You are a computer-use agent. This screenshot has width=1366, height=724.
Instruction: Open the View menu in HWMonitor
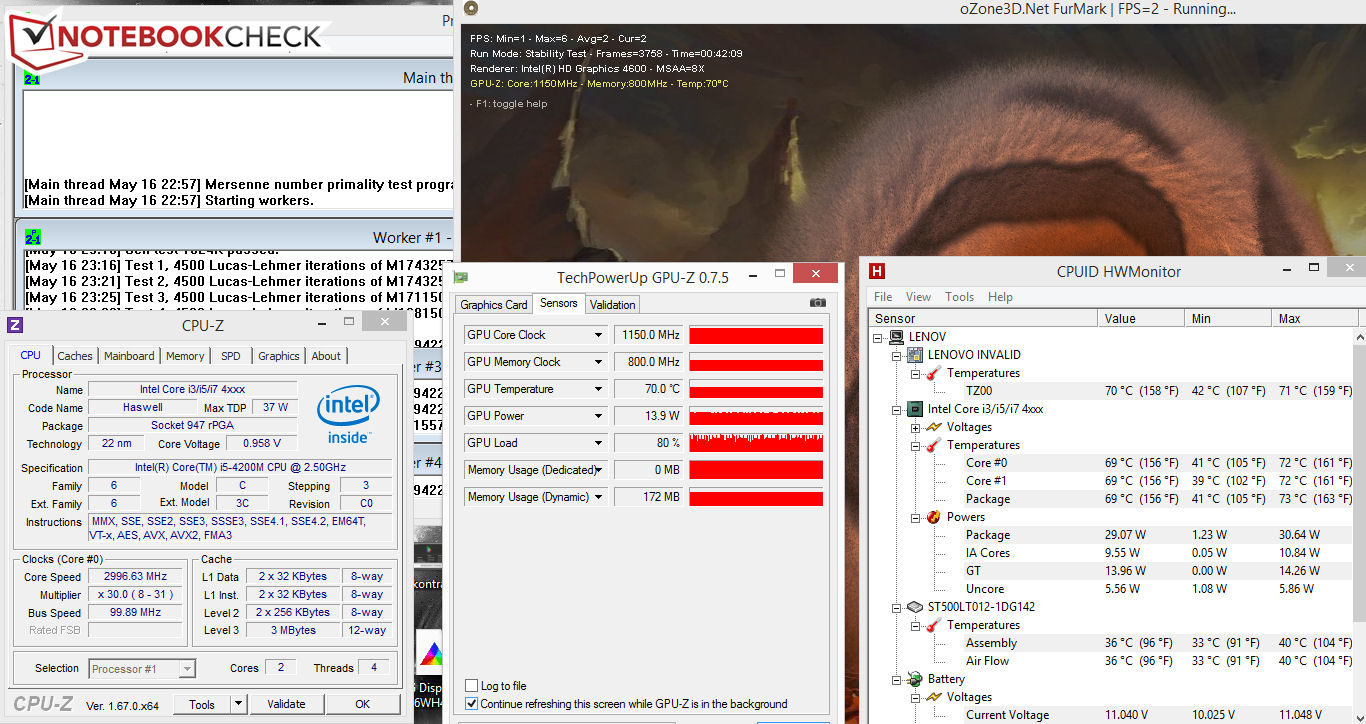coord(918,297)
